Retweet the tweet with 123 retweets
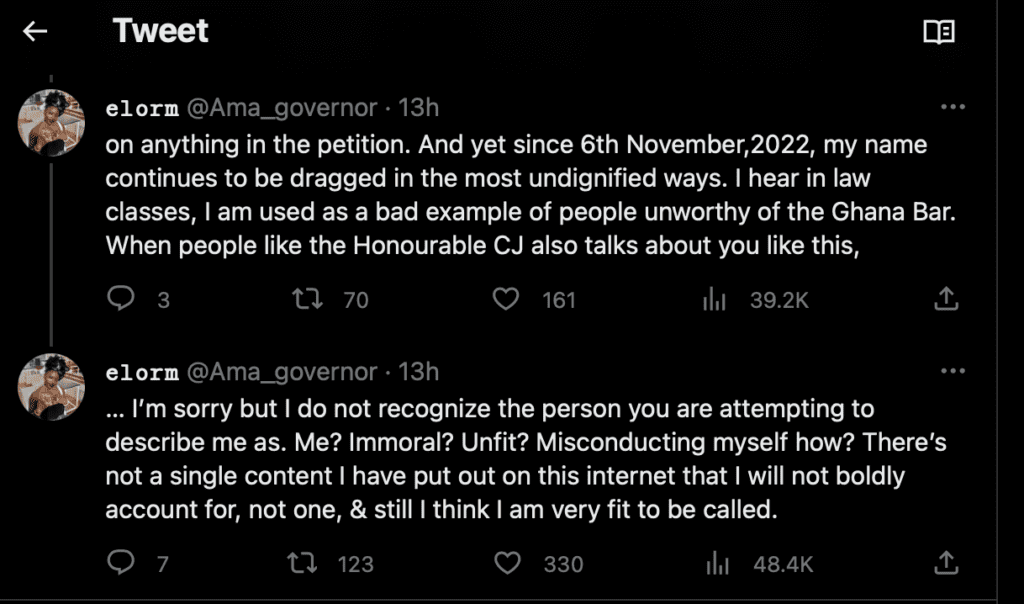 point(300,563)
